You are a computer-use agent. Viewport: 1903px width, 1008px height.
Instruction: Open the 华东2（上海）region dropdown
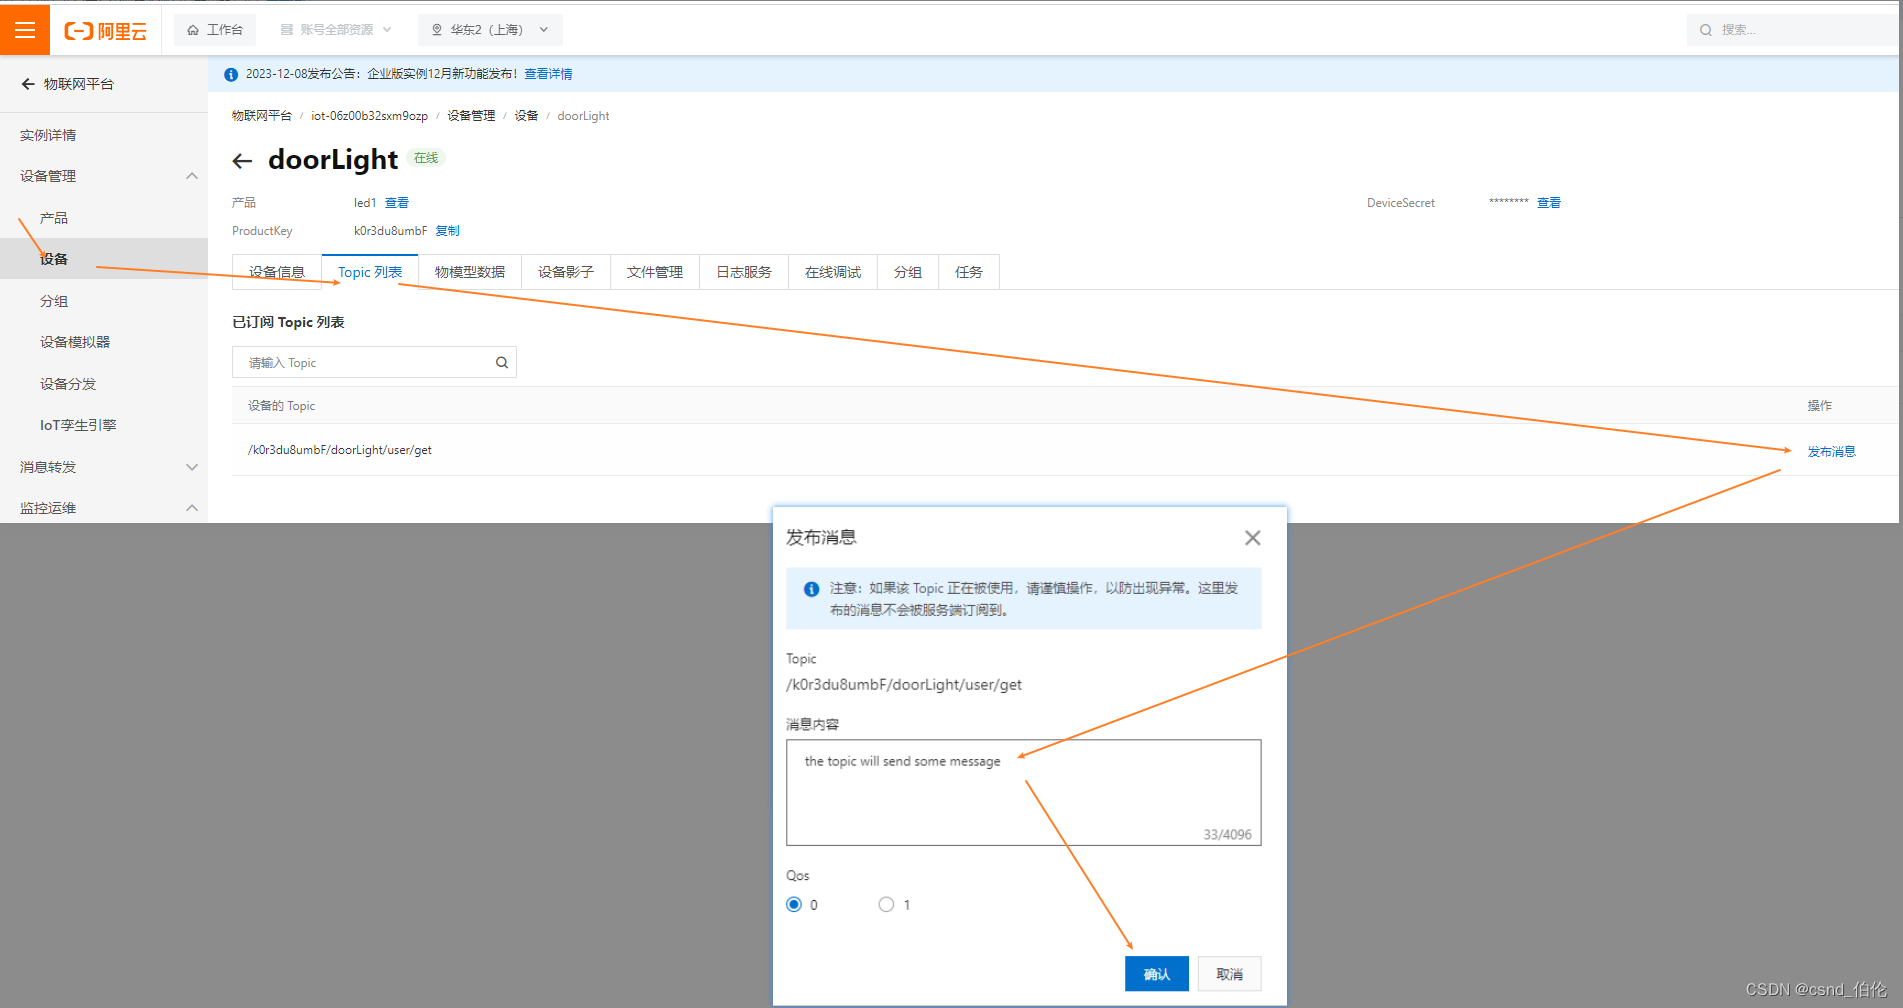[x=490, y=30]
